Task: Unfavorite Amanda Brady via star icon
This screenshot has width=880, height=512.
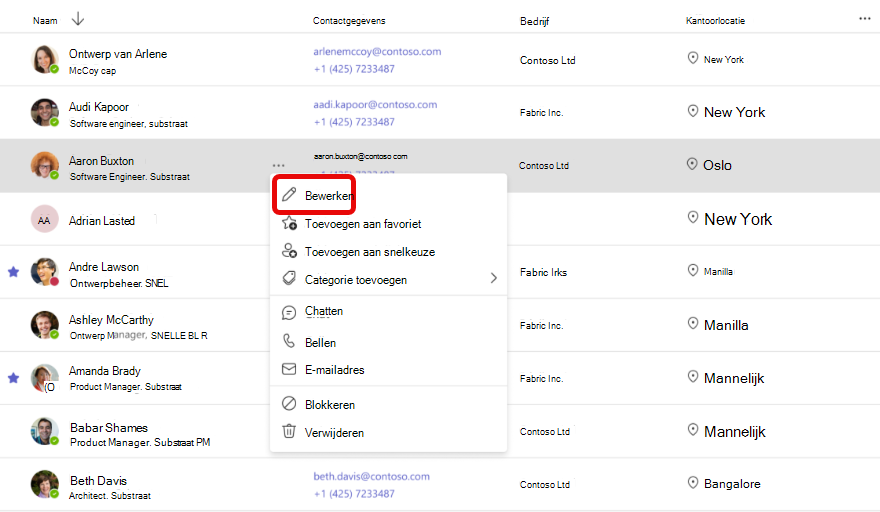Action: point(13,378)
